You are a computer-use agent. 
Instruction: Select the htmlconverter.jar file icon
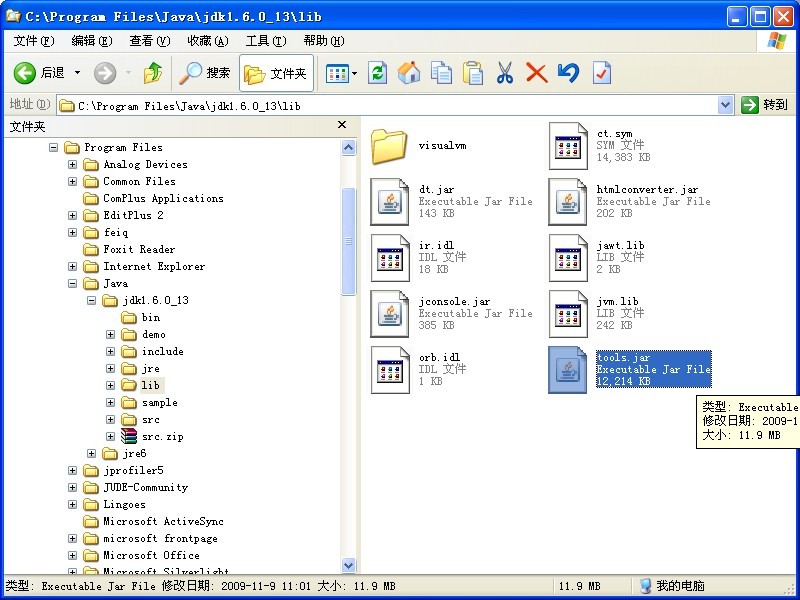click(x=568, y=202)
